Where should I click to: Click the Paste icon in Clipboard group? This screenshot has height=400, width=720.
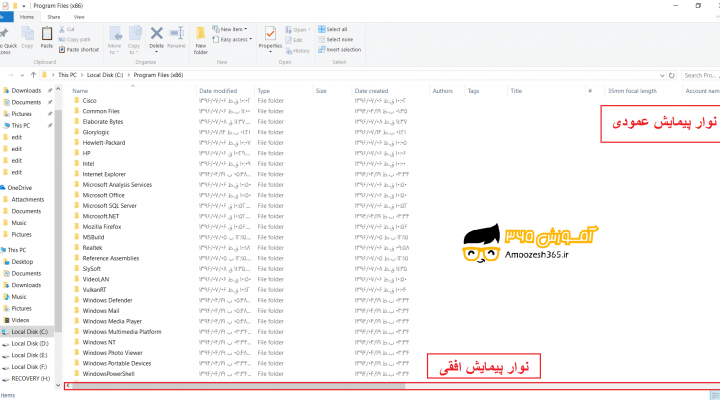click(47, 34)
